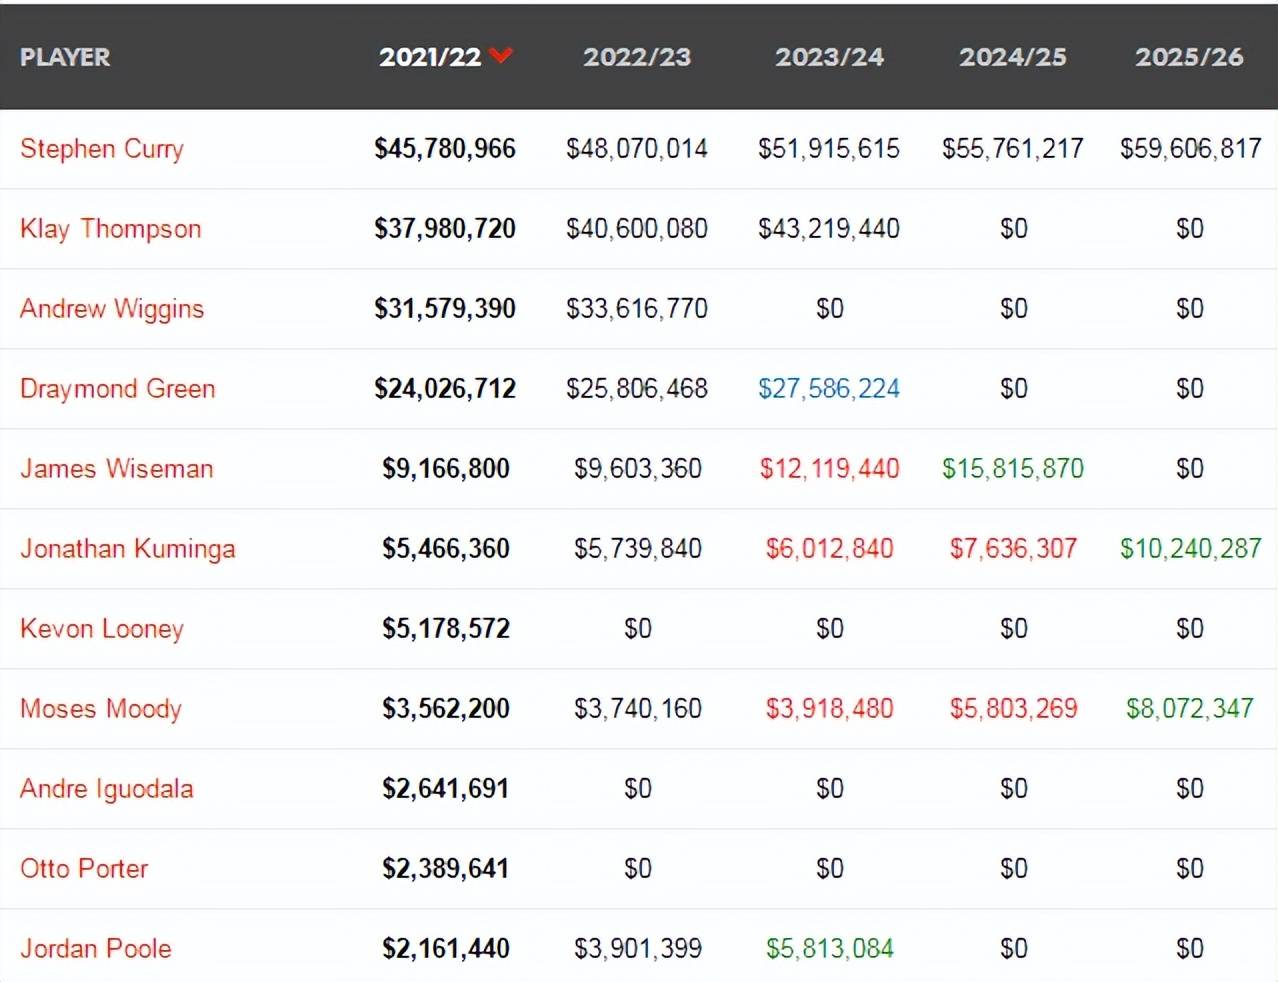Select Moody's red $5,803,269 value

point(1013,709)
